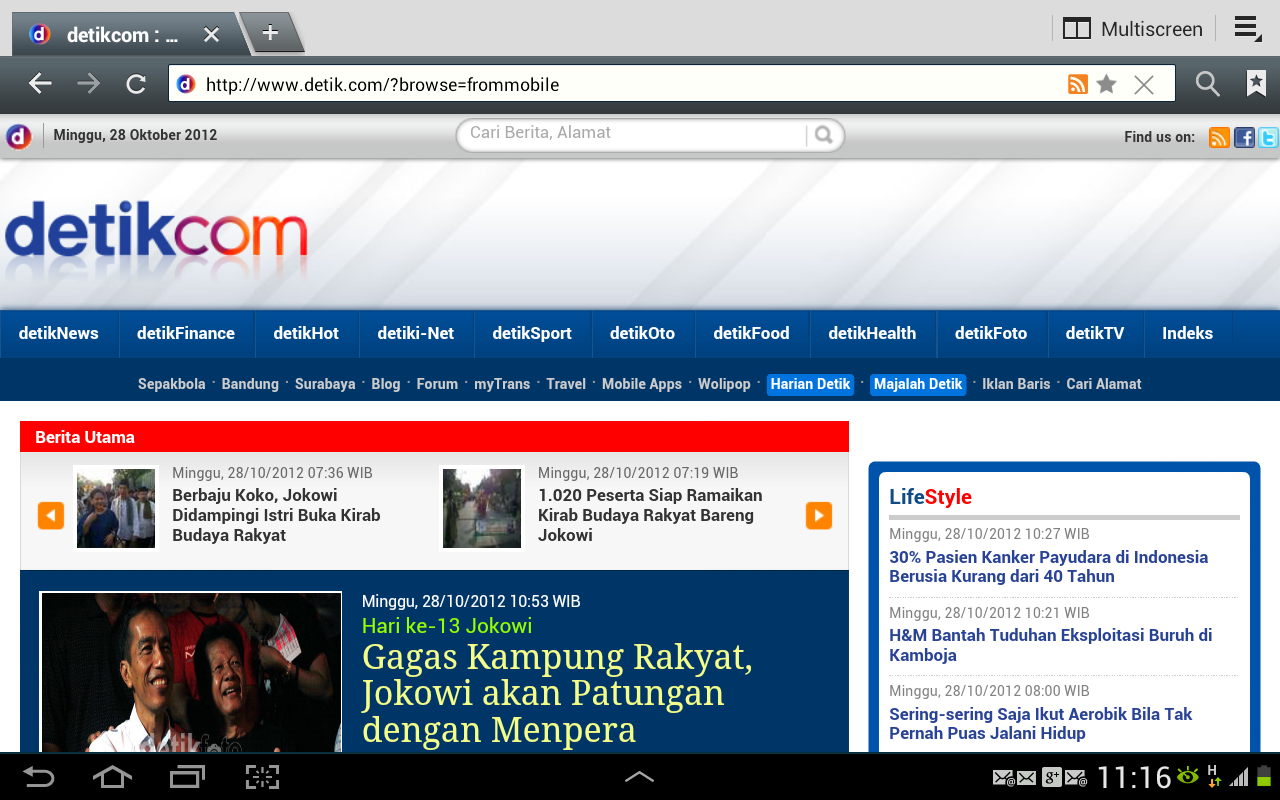Open the browser overflow menu
Screen dimensions: 1280x800
coord(1246,28)
